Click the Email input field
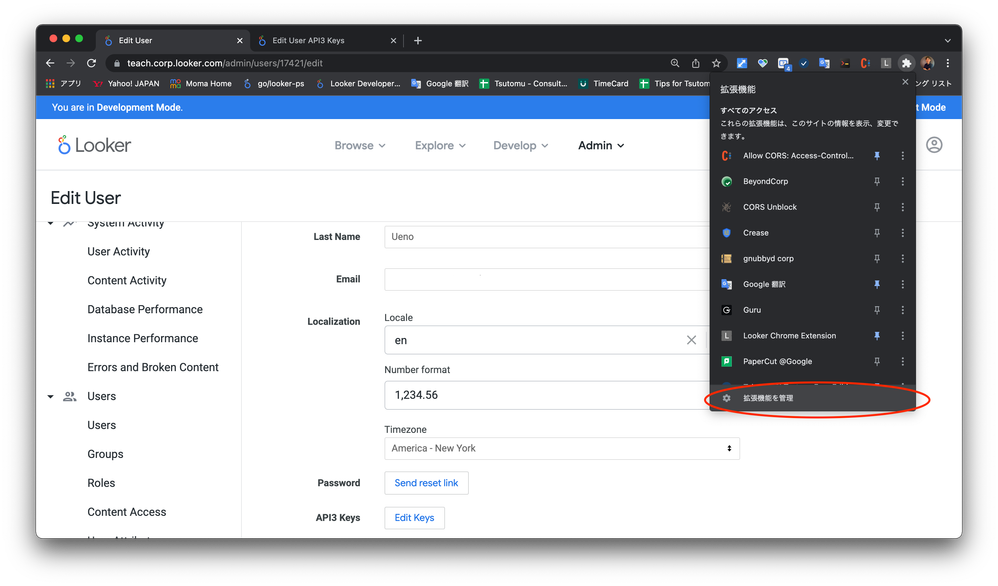Viewport: 998px width, 586px height. (547, 279)
